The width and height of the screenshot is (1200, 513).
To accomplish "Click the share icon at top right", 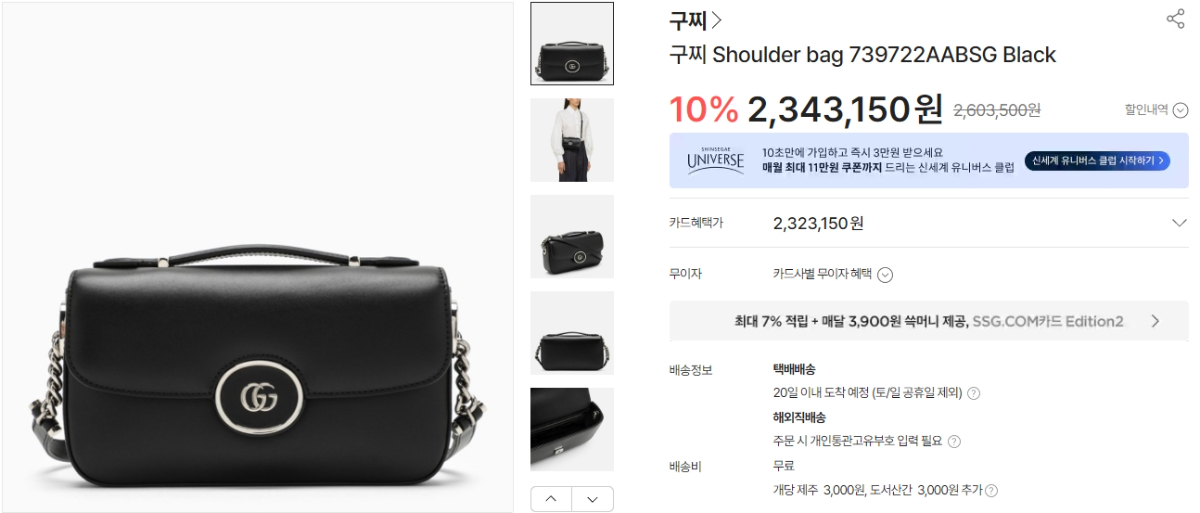I will coord(1175,19).
